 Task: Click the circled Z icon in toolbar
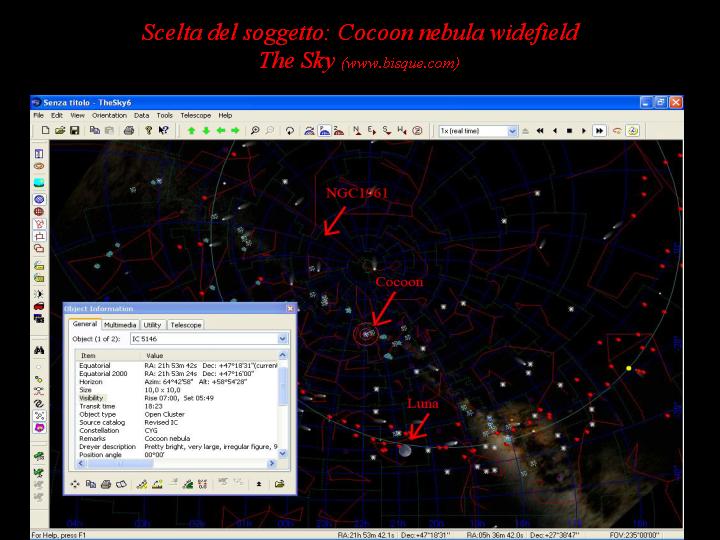417,131
